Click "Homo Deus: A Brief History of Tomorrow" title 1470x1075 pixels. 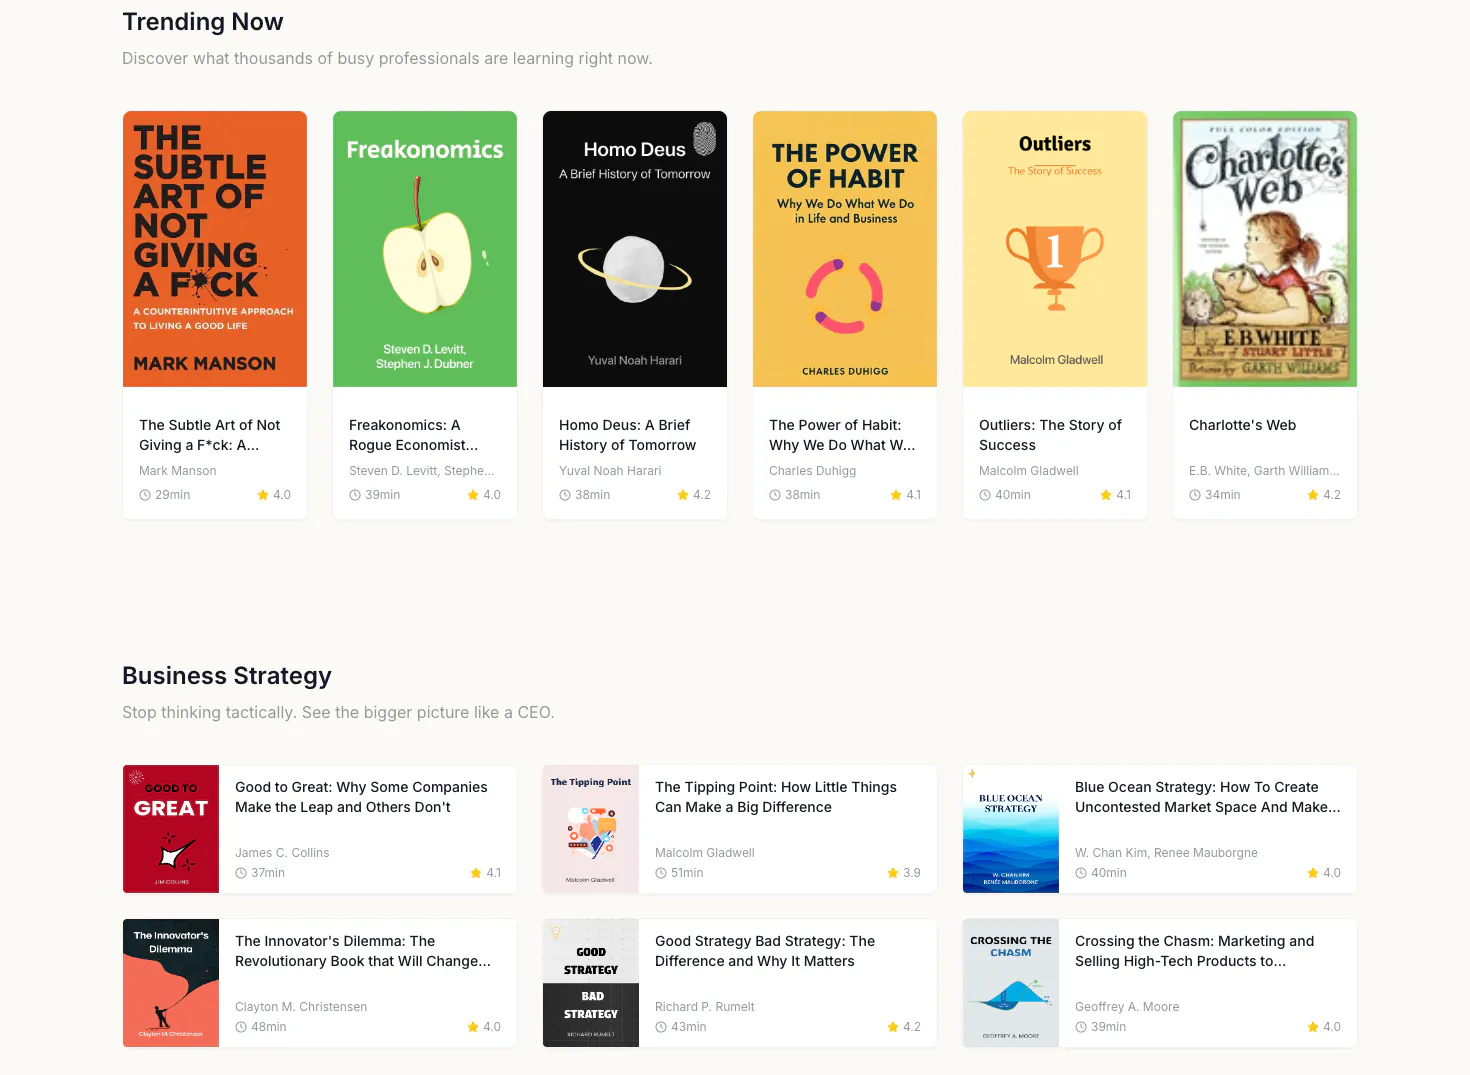[628, 435]
